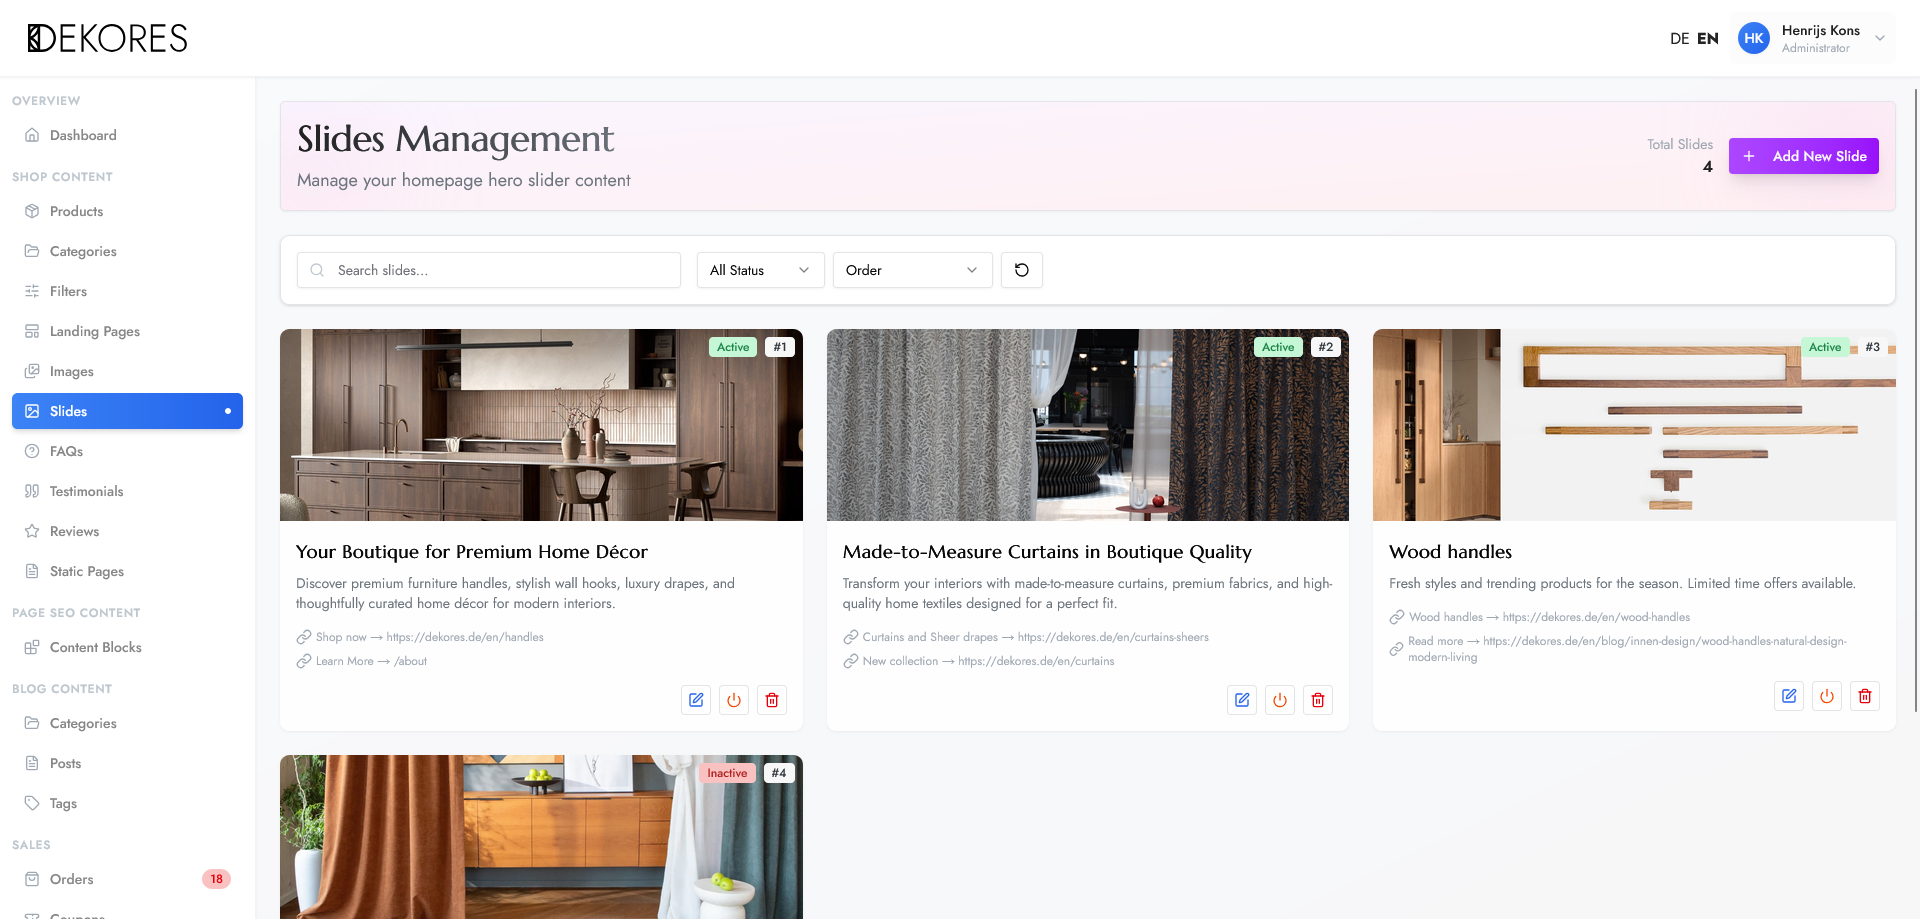Delete the Made-to-Measure Curtains slide
1920x919 pixels.
click(1318, 700)
